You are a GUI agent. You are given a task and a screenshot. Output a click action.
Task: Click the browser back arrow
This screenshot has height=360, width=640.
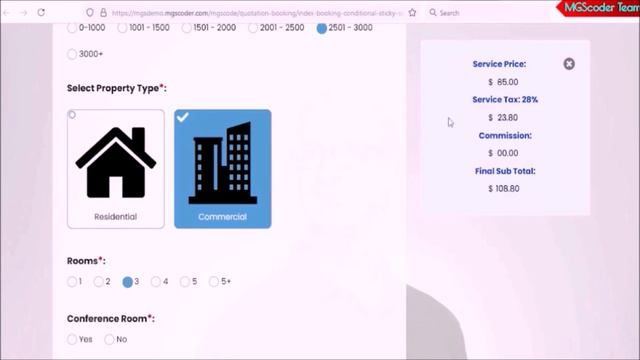pos(6,13)
